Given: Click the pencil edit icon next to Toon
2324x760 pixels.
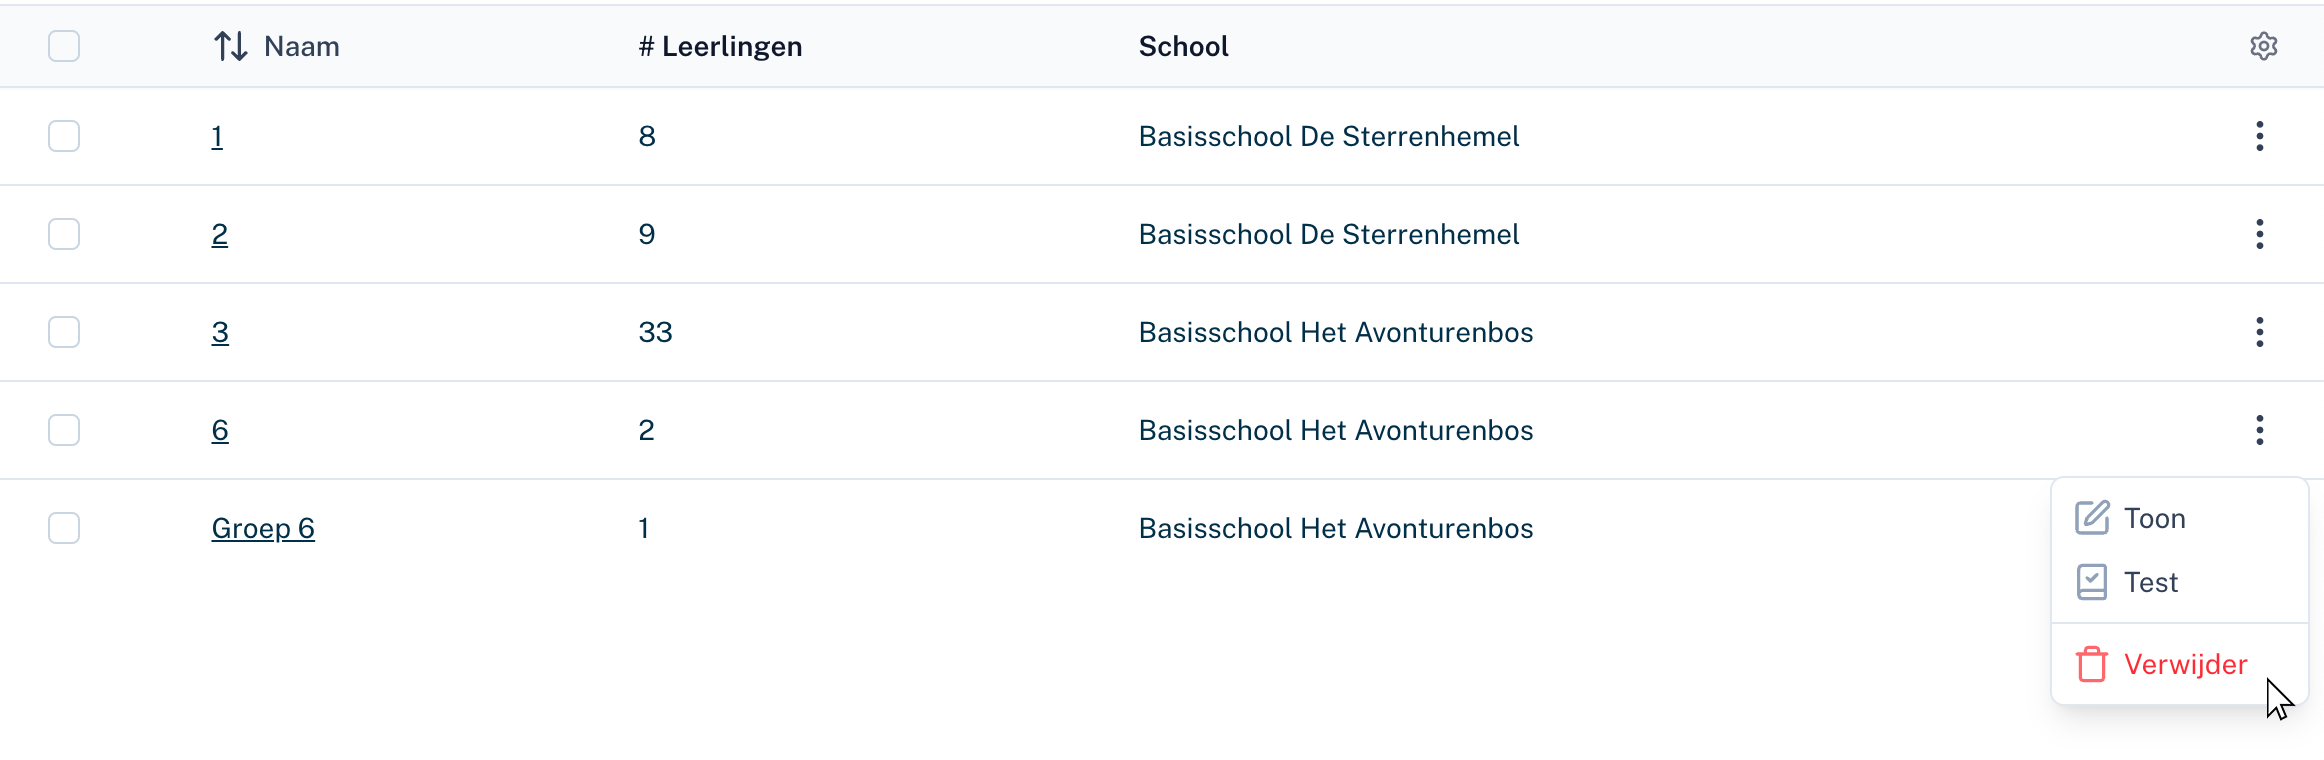Looking at the screenshot, I should 2091,518.
